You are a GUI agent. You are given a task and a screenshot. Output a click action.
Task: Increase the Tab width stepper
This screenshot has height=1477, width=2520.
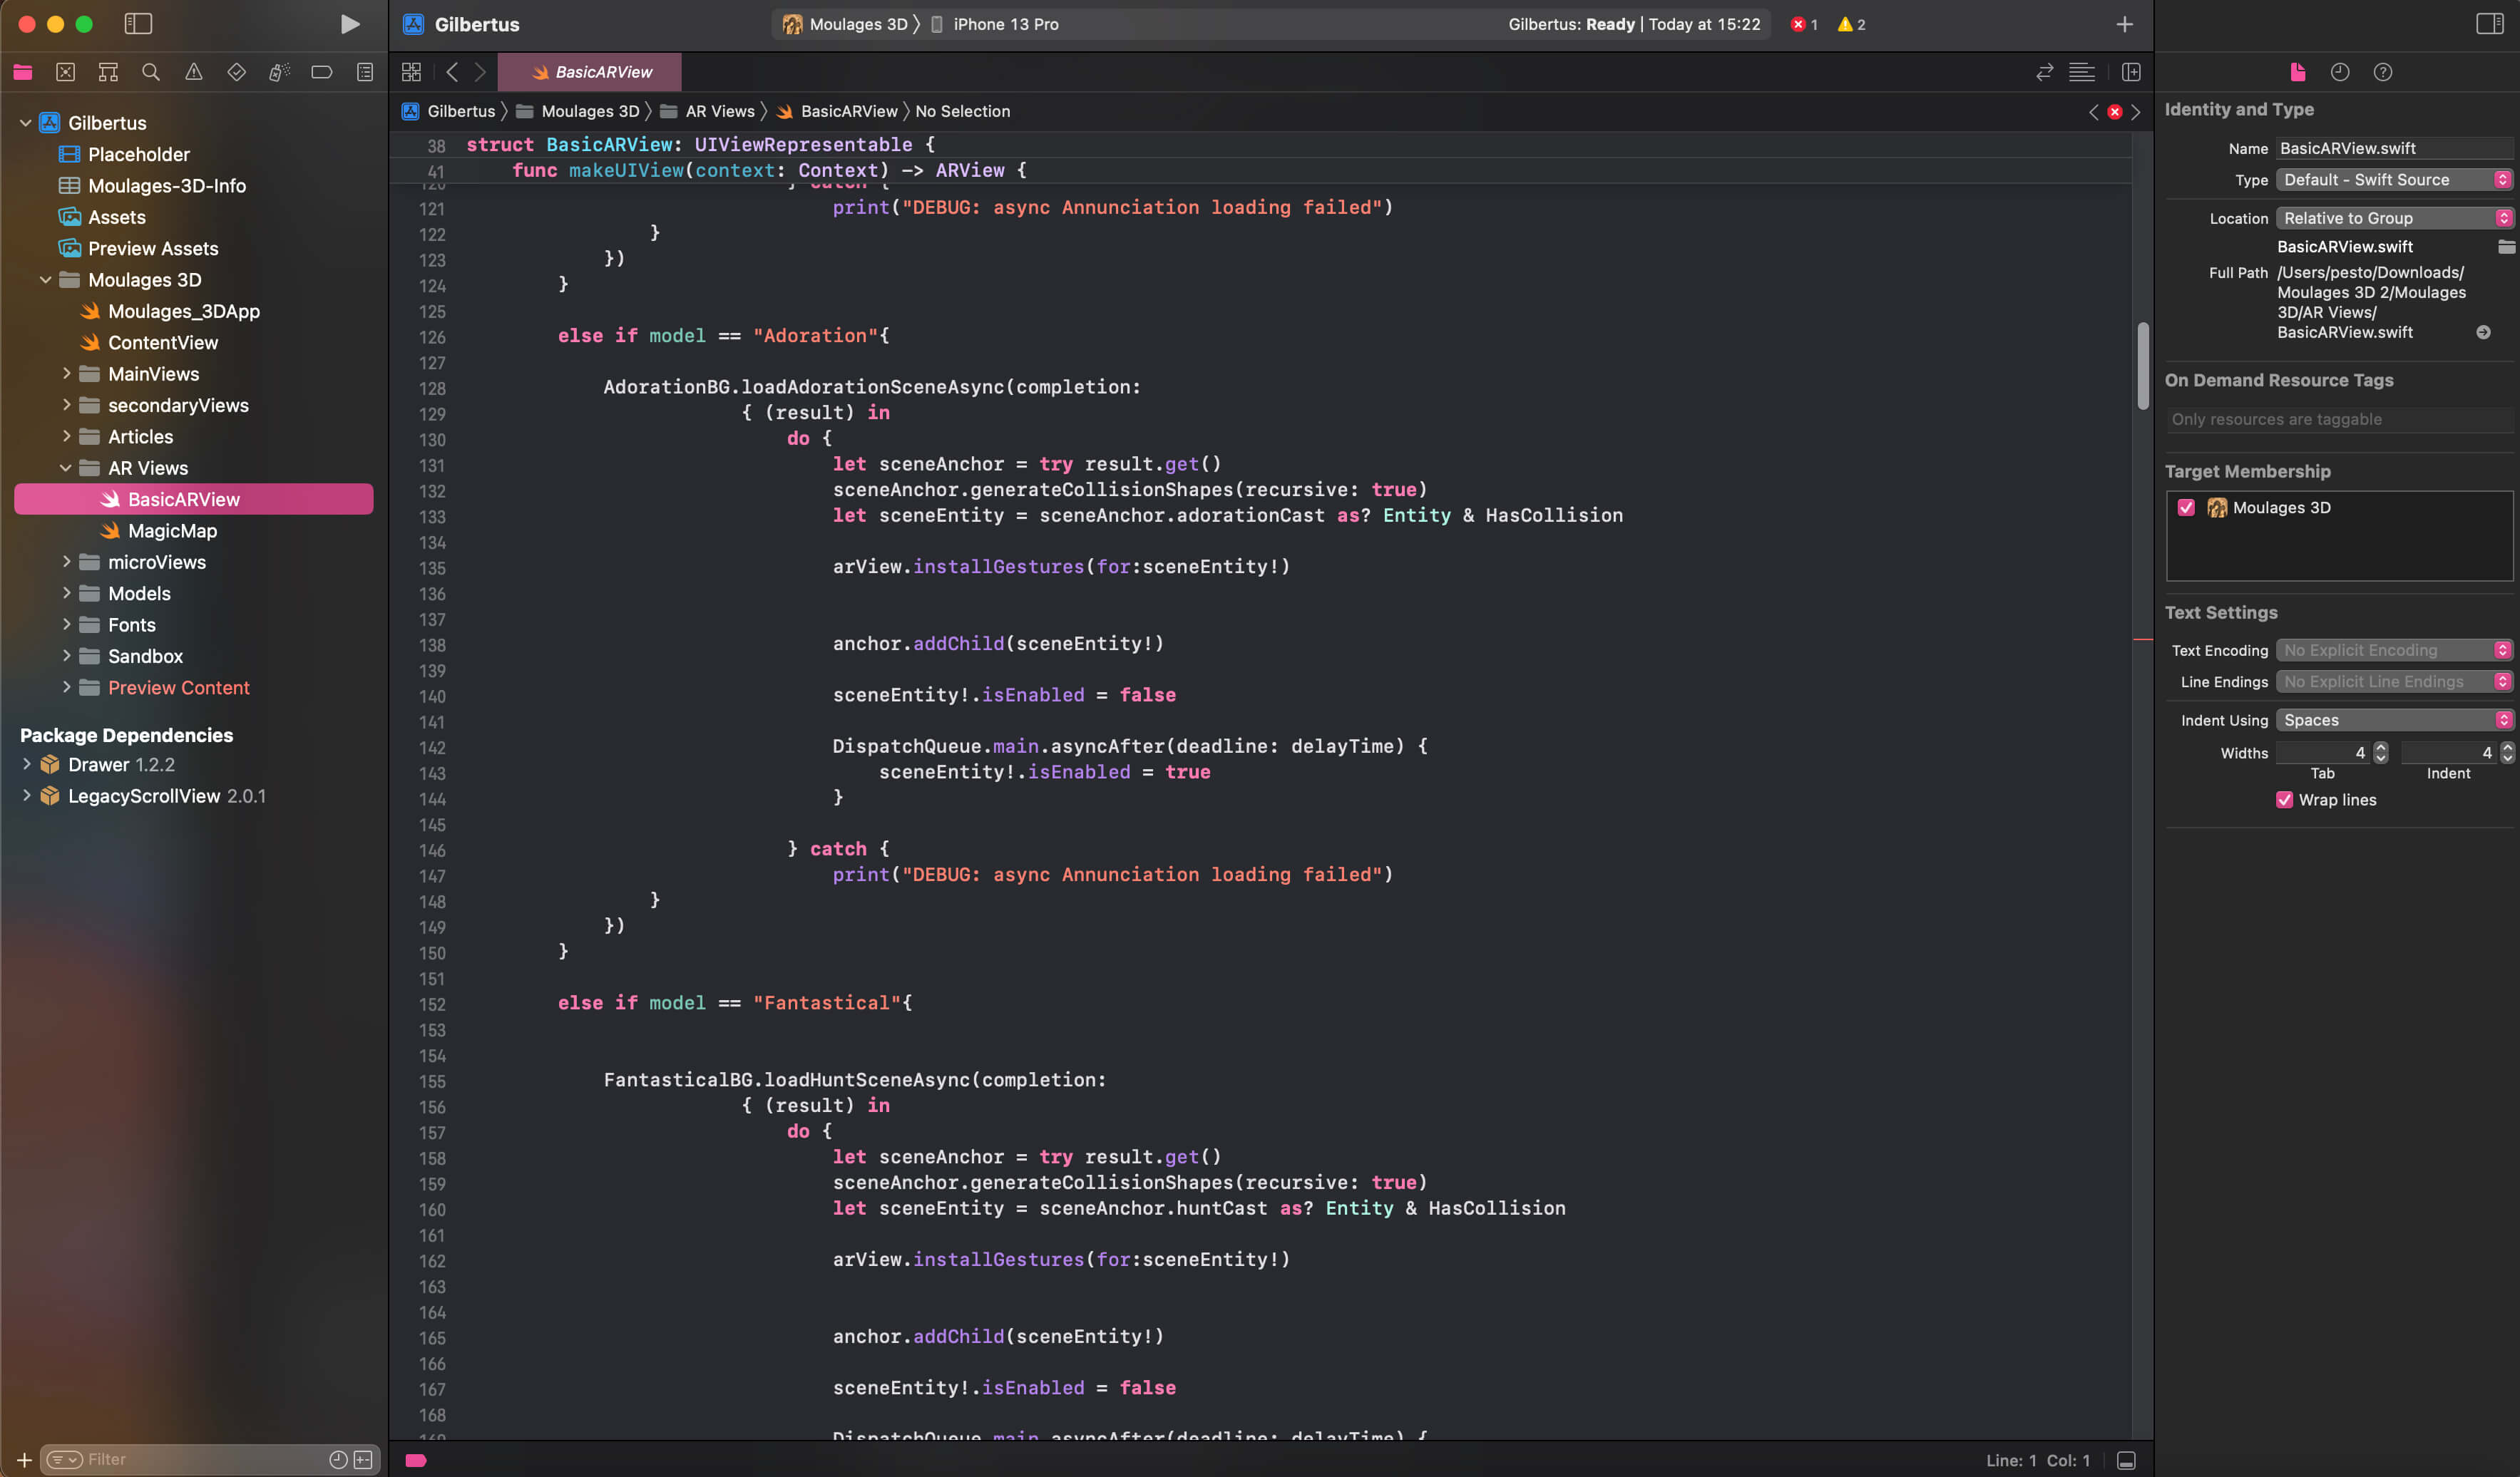[2381, 748]
